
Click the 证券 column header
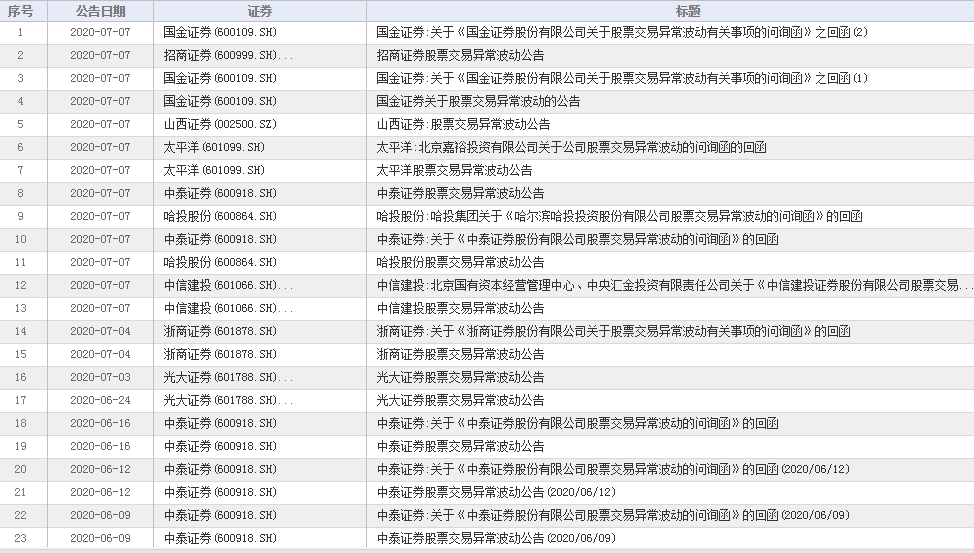[x=260, y=11]
